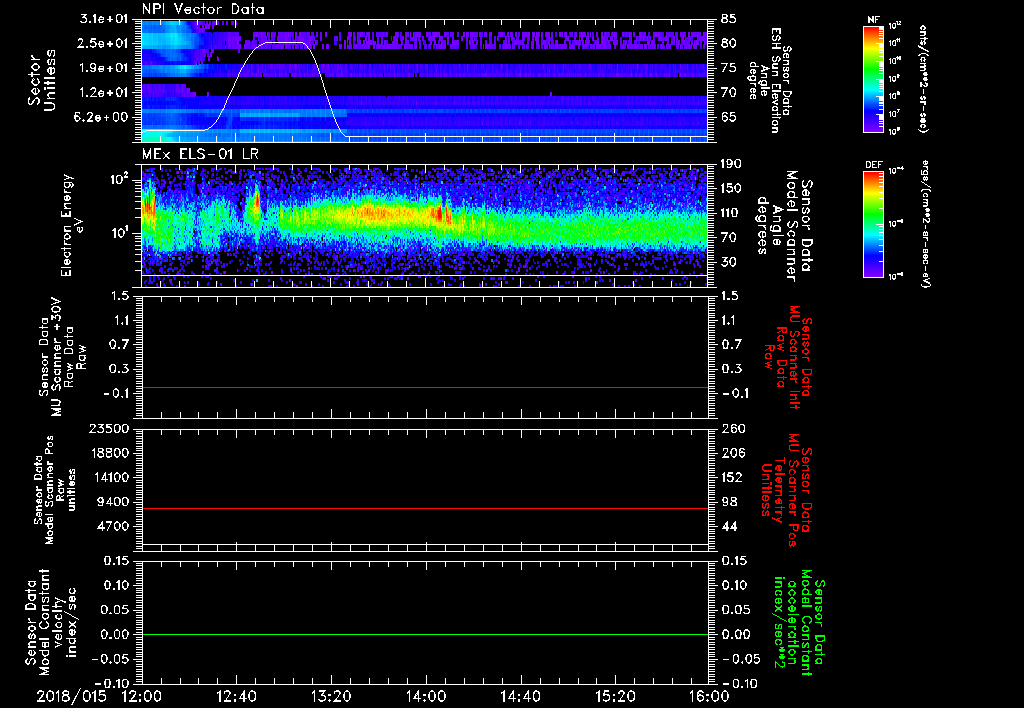Viewport: 1024px width, 708px height.
Task: Click the '2018/015' date label
Action: (71, 696)
